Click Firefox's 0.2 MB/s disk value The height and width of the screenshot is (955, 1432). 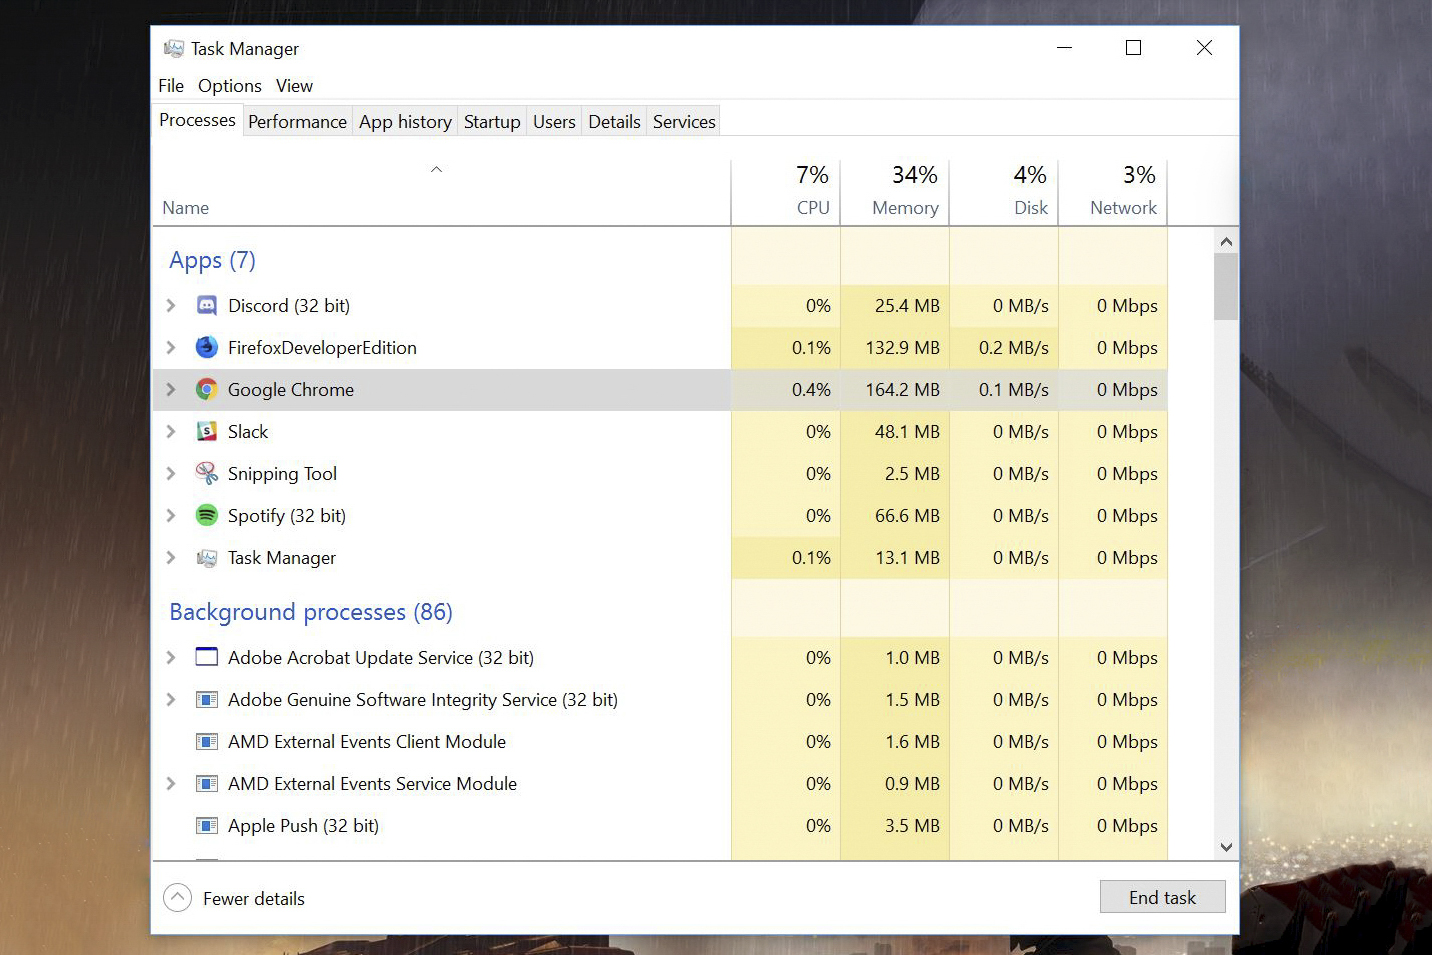pos(1013,348)
